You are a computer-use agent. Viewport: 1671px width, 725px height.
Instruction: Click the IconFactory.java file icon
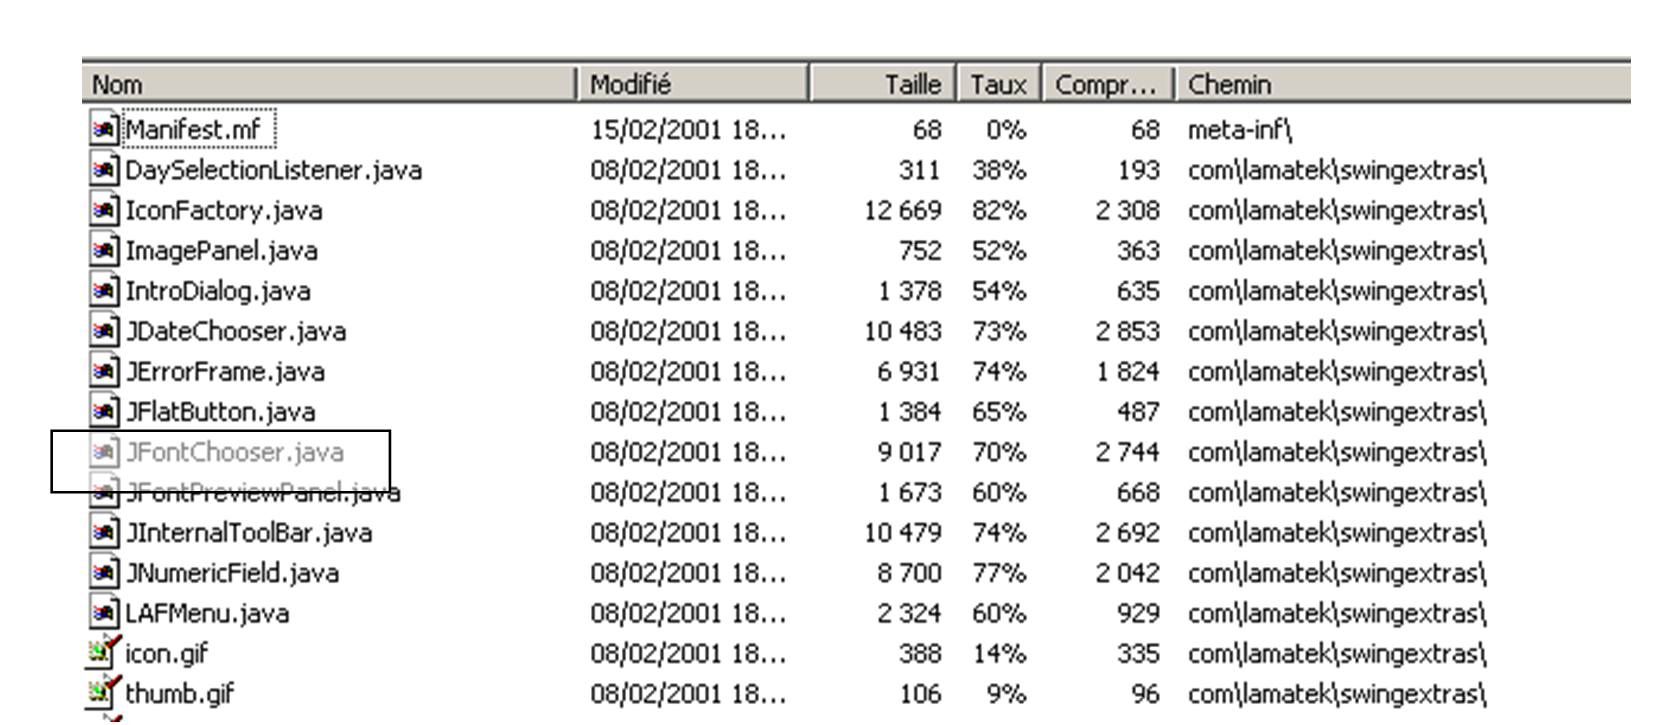point(104,211)
